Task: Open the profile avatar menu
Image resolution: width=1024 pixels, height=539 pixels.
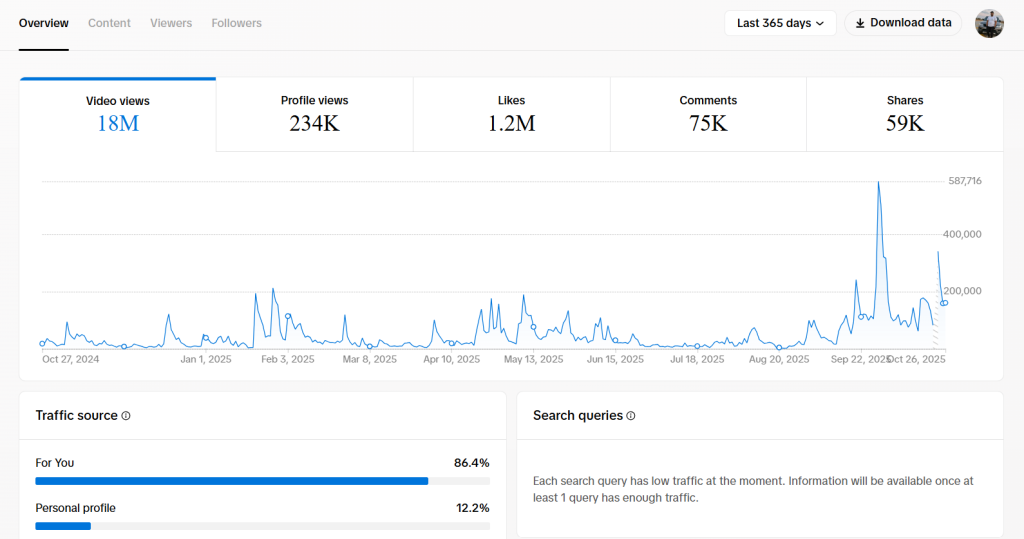Action: click(989, 23)
